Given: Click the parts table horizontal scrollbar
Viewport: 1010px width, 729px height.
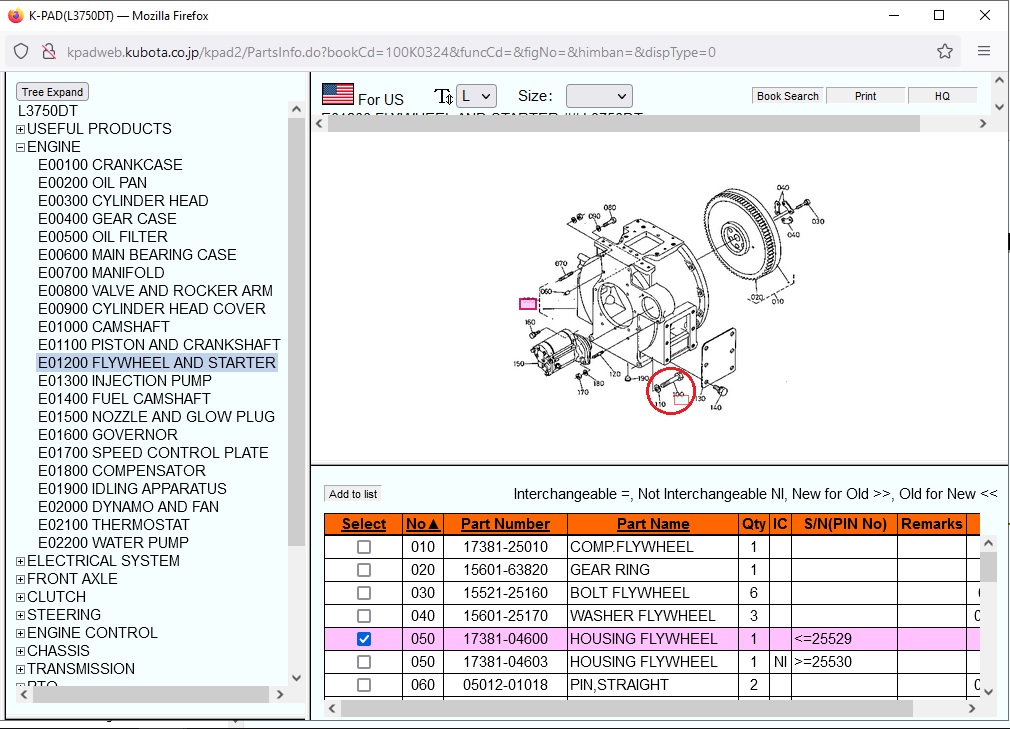Looking at the screenshot, I should point(626,708).
